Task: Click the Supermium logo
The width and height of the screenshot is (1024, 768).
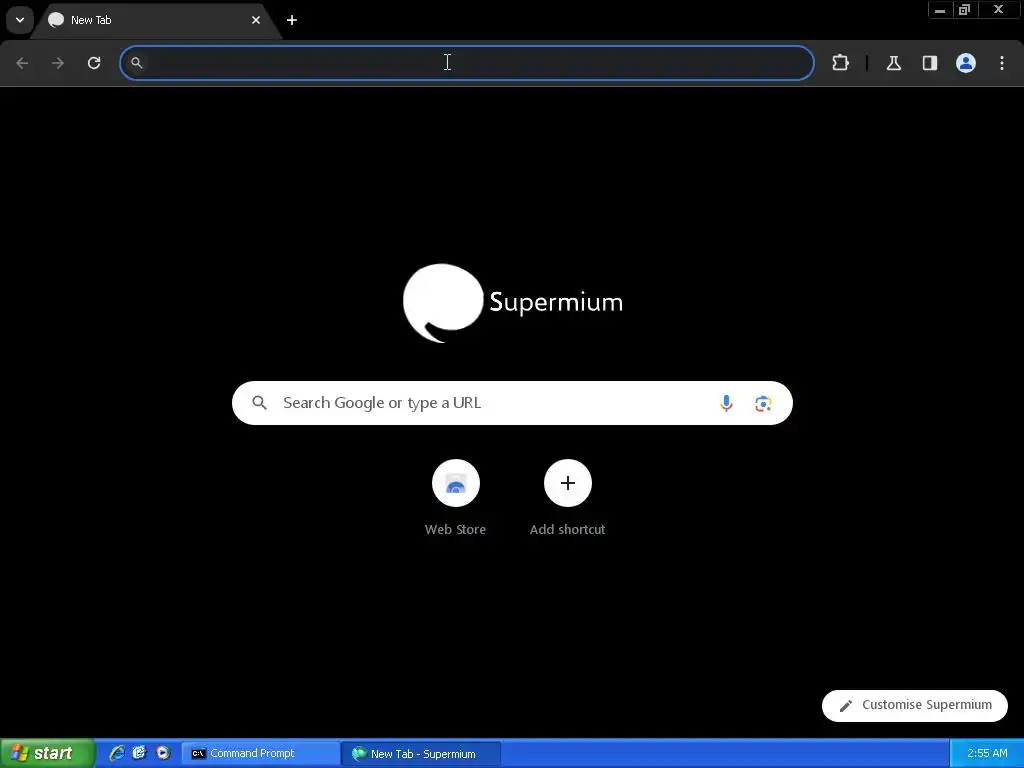Action: [x=513, y=303]
